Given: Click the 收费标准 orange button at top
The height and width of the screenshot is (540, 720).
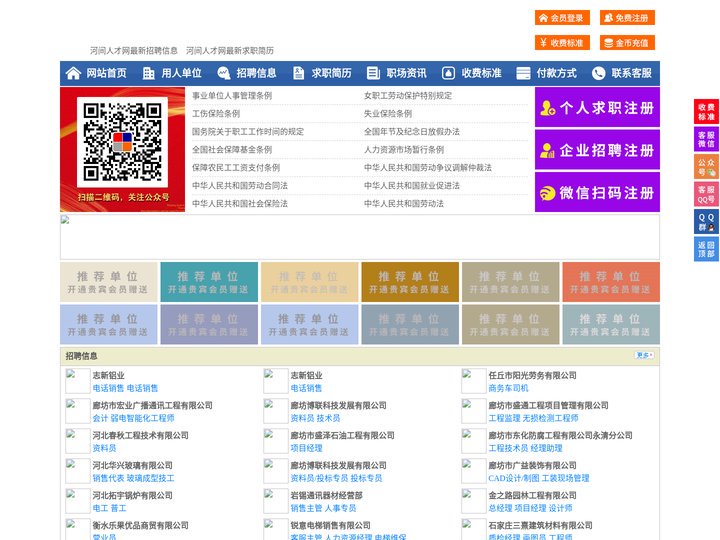Looking at the screenshot, I should (x=562, y=43).
